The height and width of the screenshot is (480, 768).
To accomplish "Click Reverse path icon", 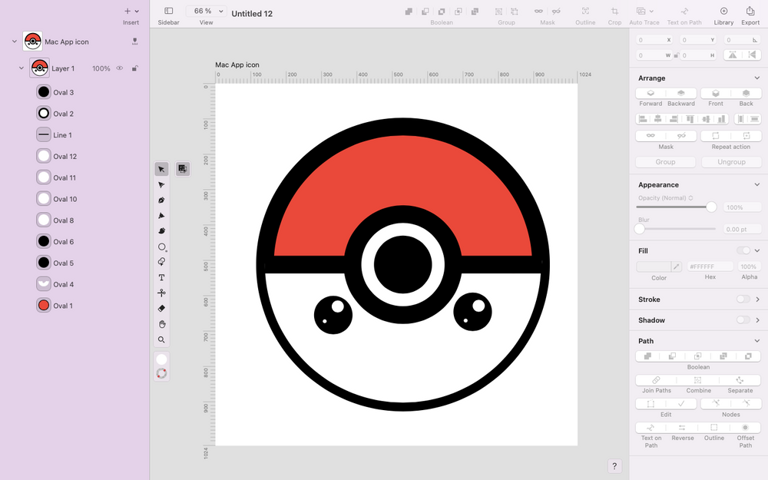I will 682,428.
